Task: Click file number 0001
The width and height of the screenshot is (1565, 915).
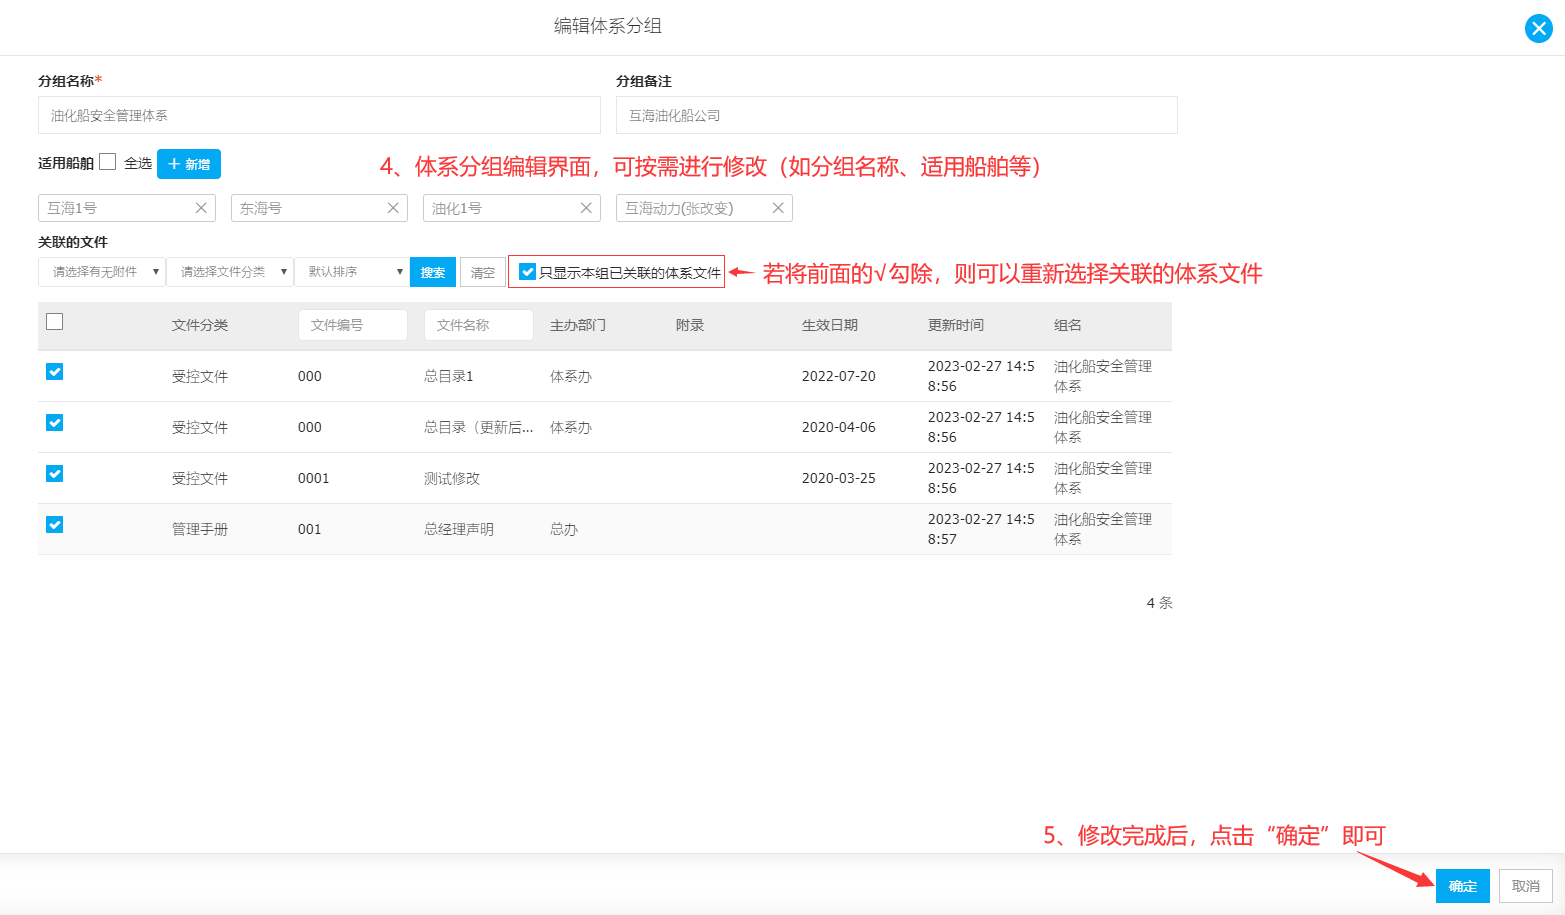Action: (x=314, y=478)
